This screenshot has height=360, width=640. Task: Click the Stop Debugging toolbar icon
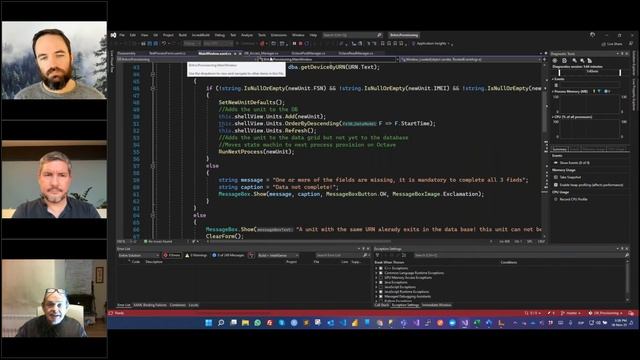pyautogui.click(x=300, y=43)
